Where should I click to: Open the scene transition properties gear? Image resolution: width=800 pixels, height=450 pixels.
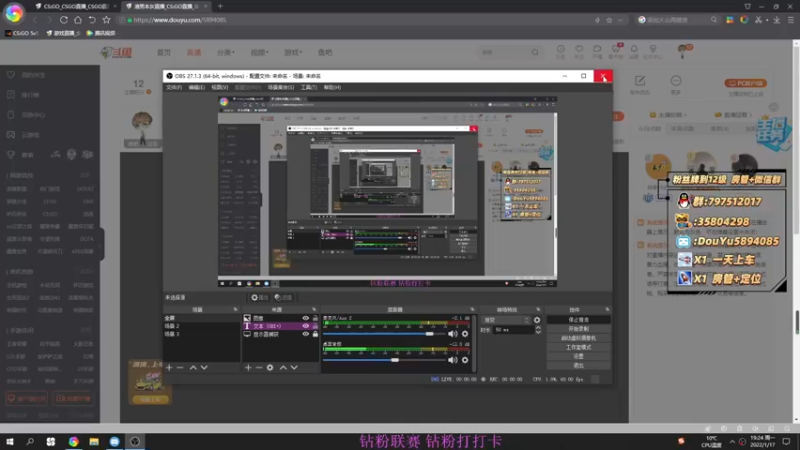(x=537, y=320)
